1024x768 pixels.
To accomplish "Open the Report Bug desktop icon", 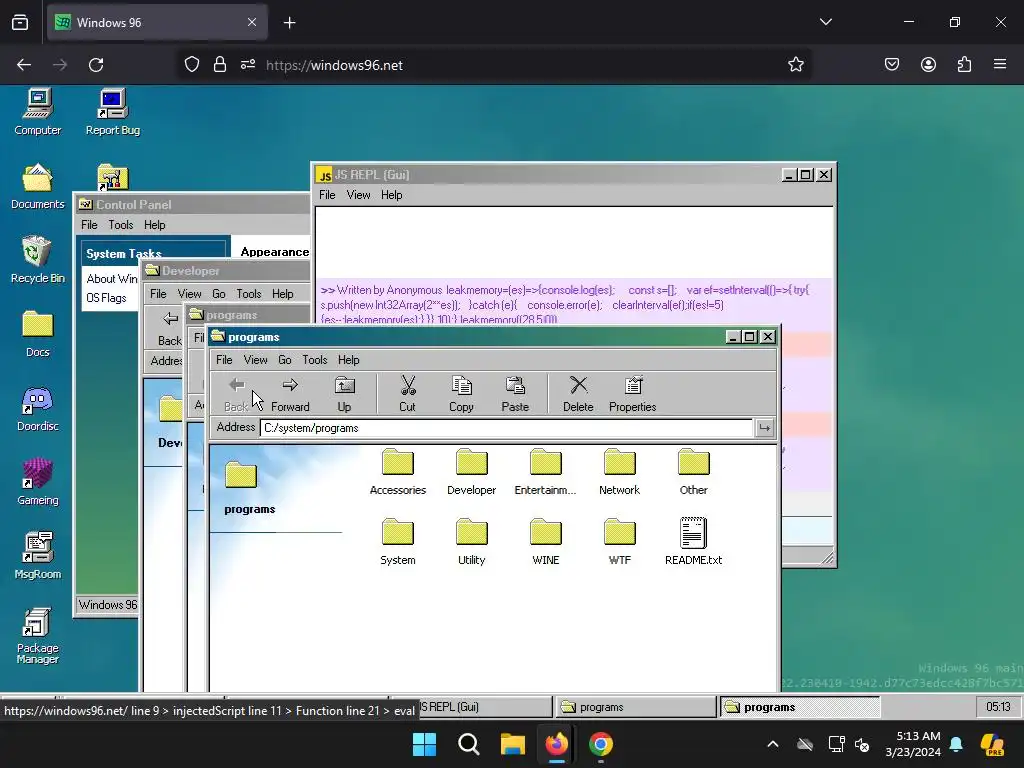I will point(112,112).
